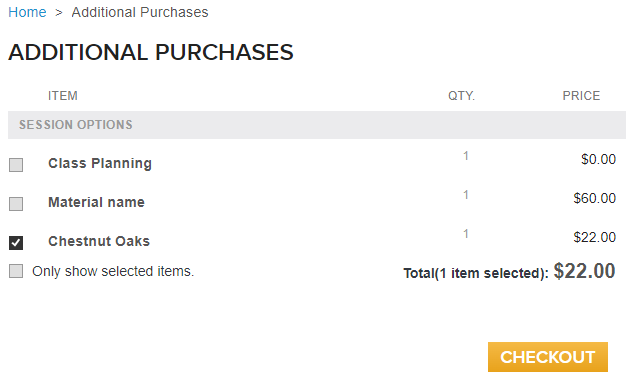Click the QTY. column header
The width and height of the screenshot is (629, 381).
461,96
